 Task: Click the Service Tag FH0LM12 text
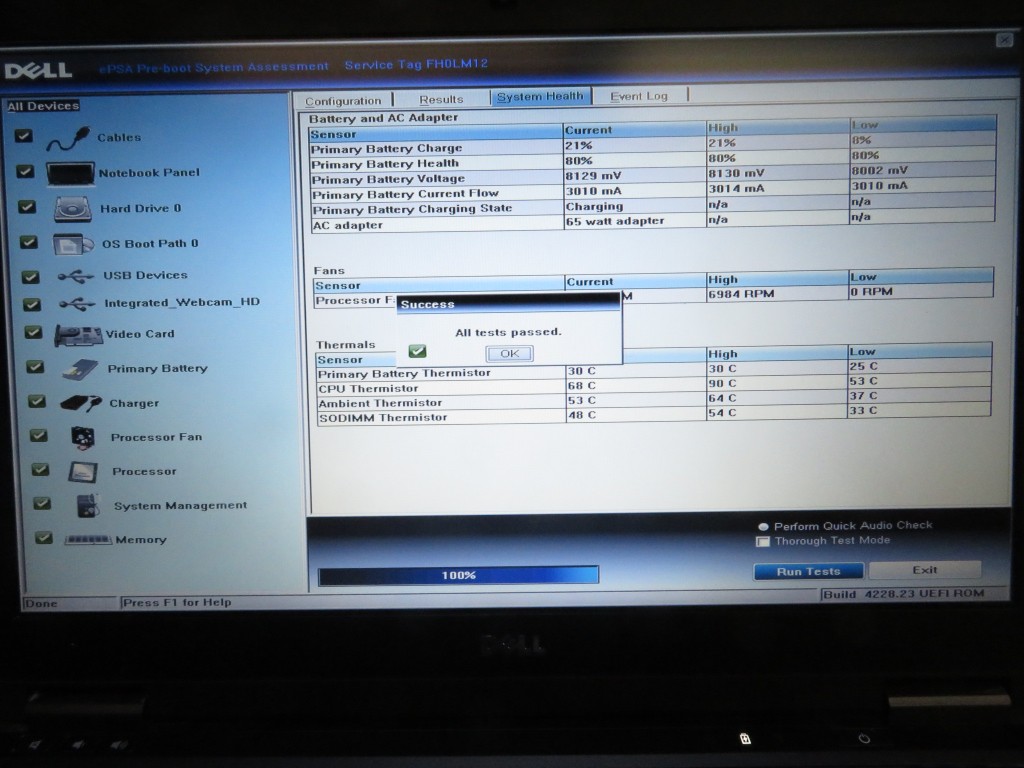pos(416,65)
